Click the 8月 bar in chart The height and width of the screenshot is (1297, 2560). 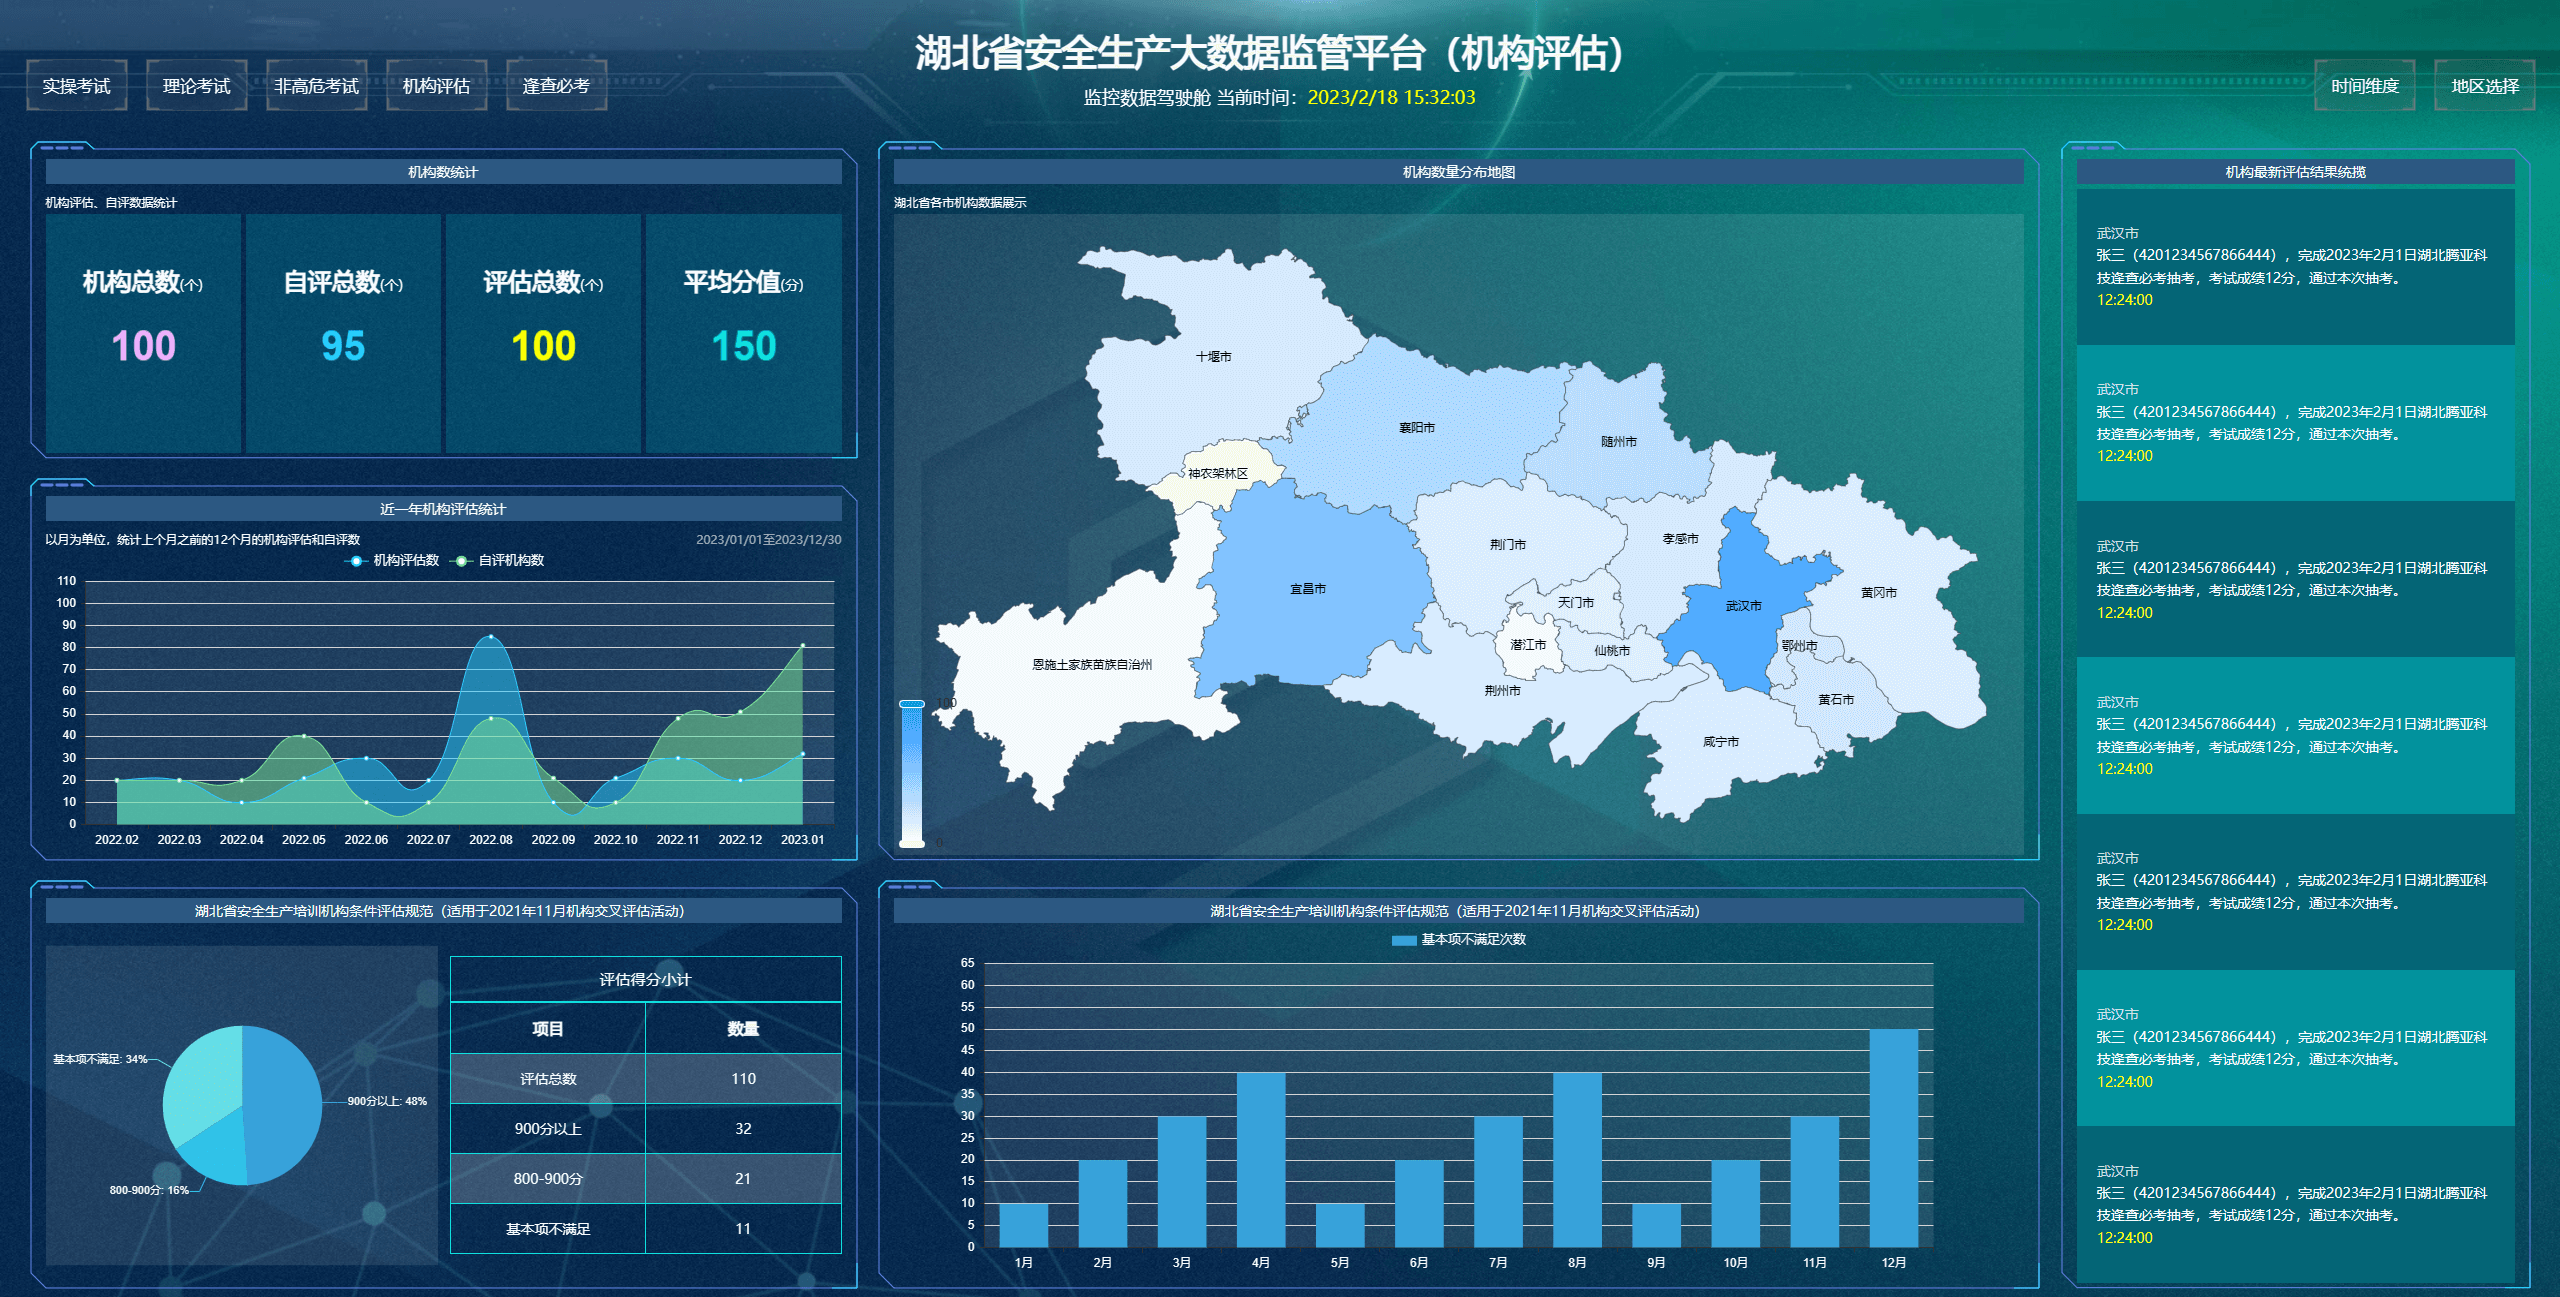1577,1160
